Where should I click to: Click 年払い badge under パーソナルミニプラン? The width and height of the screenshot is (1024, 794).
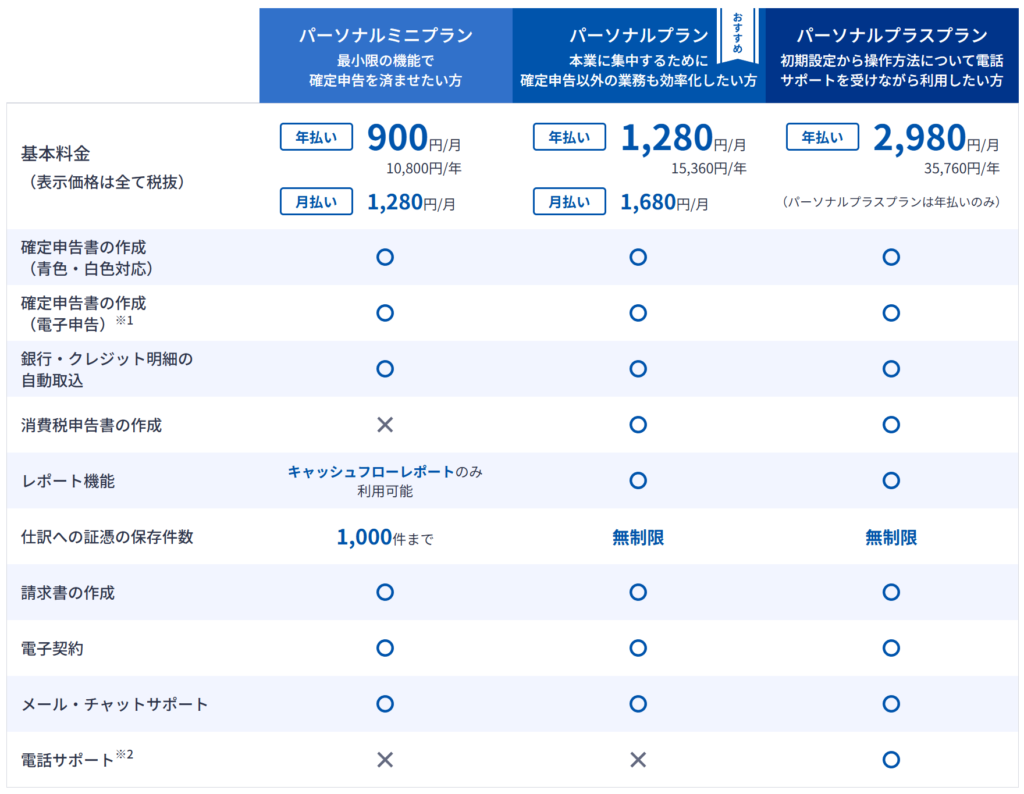pyautogui.click(x=316, y=138)
